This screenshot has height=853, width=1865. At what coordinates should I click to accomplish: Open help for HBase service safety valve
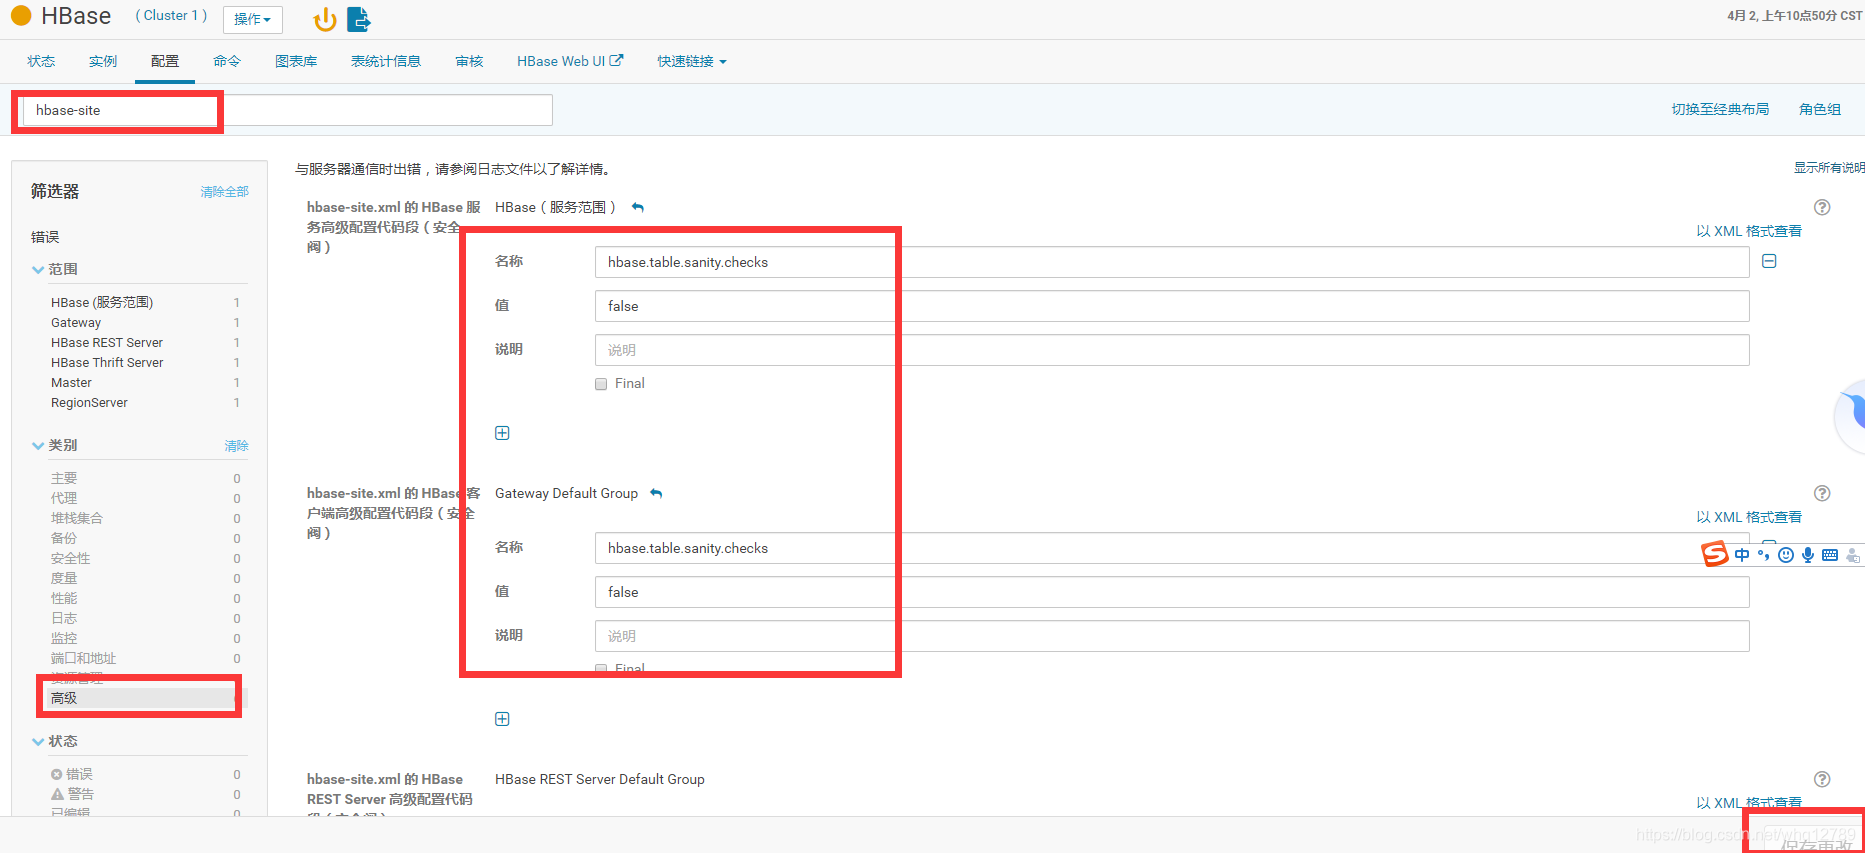1822,207
